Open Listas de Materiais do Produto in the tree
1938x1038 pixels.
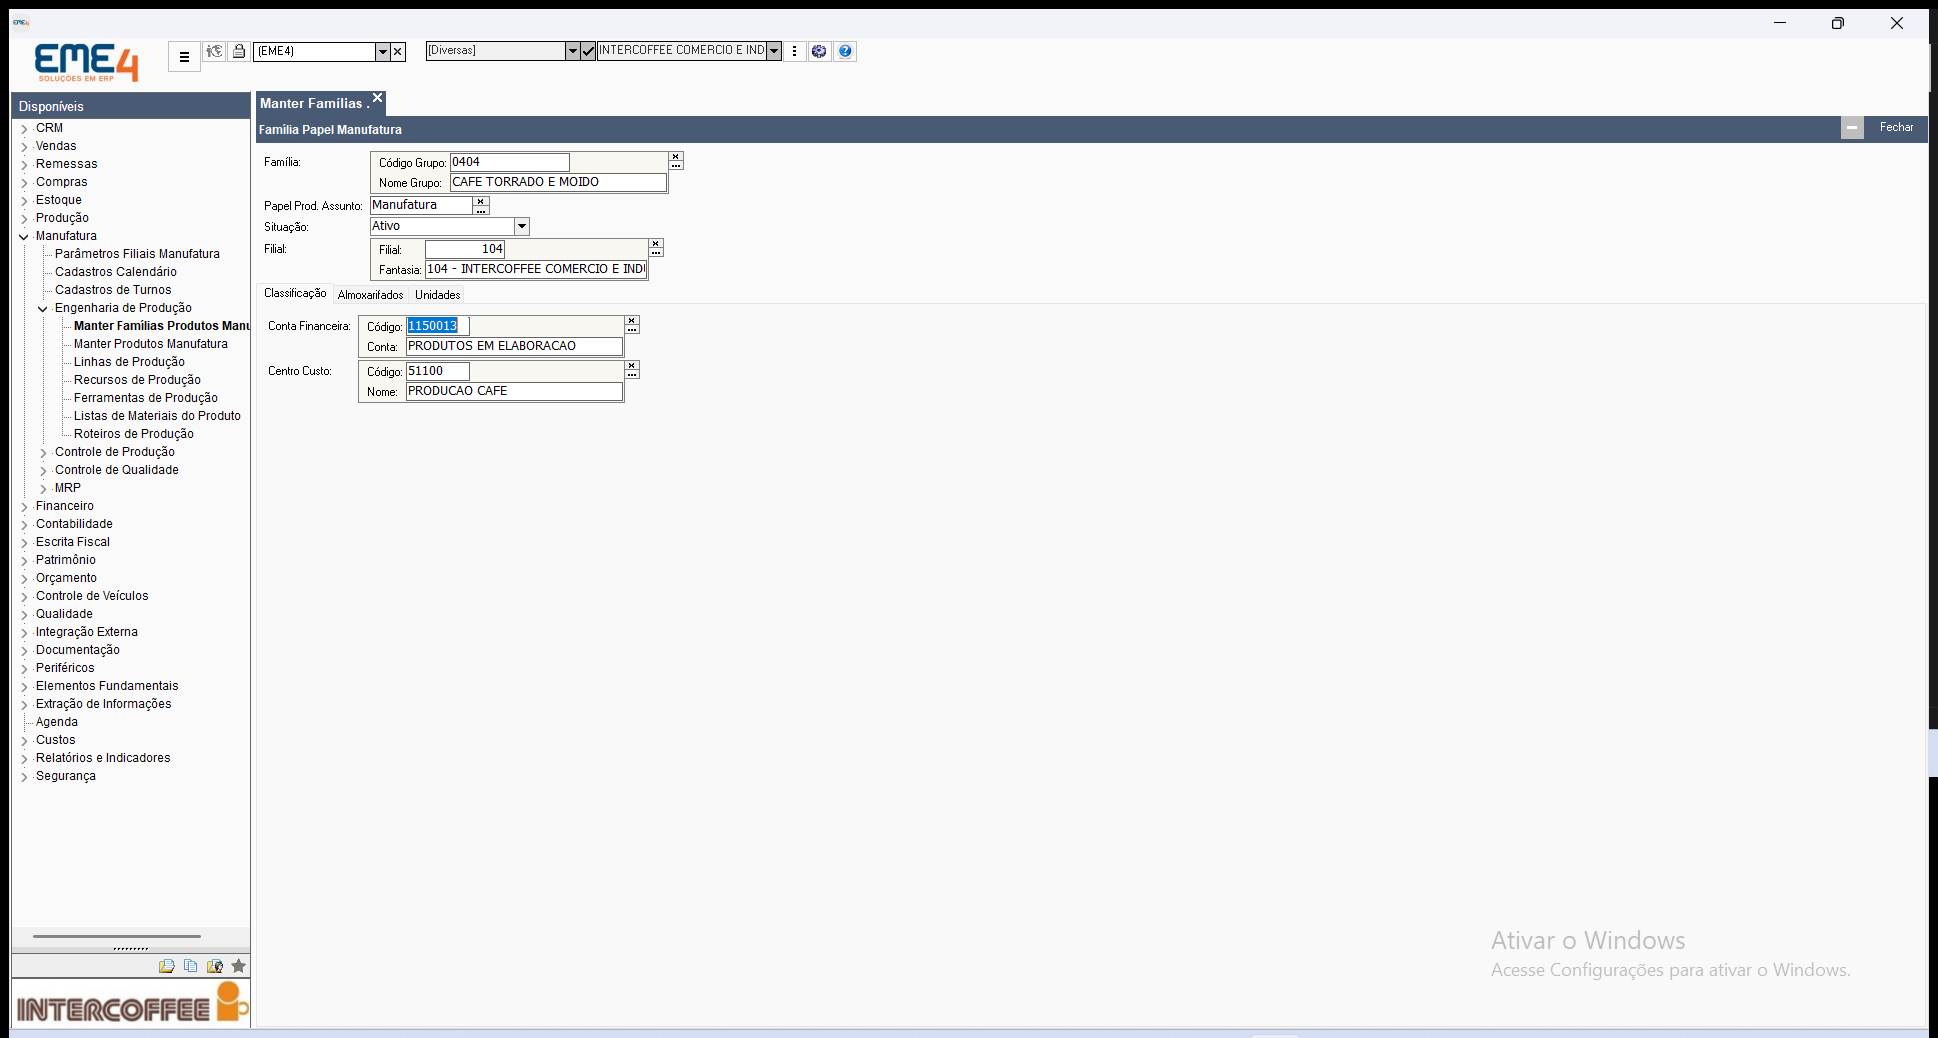(x=157, y=416)
